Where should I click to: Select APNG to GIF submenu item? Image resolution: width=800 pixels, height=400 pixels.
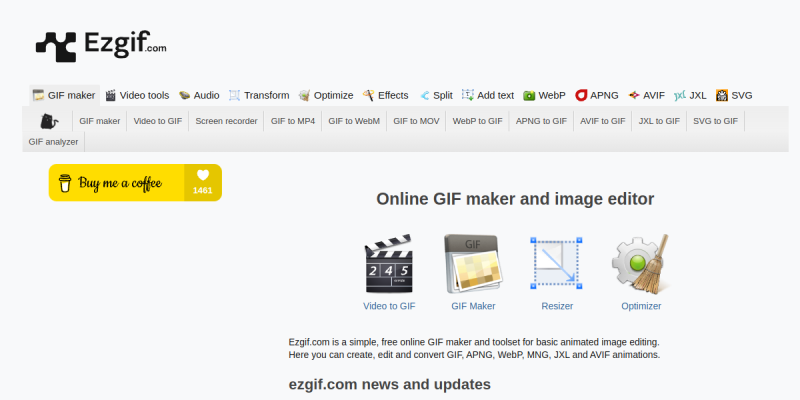coord(541,121)
